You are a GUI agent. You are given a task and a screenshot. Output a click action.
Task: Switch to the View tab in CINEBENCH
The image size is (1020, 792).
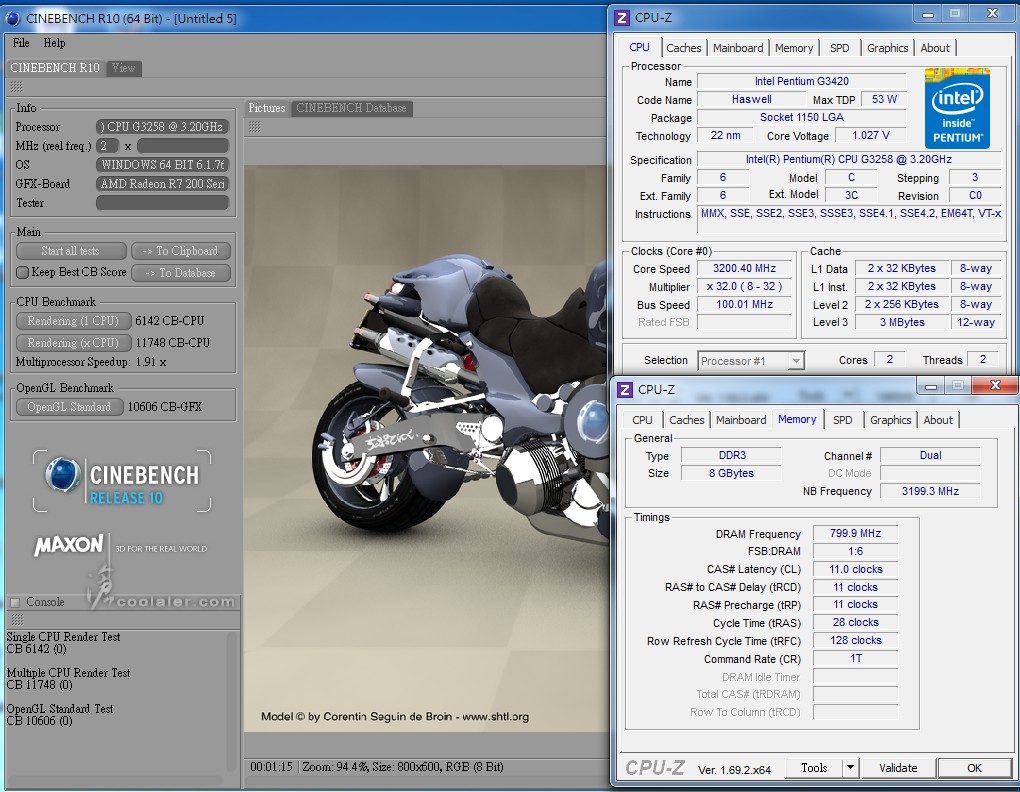pos(123,68)
